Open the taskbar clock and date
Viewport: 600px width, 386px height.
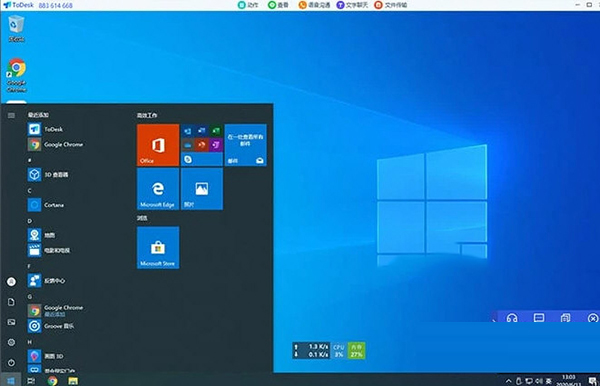click(569, 381)
